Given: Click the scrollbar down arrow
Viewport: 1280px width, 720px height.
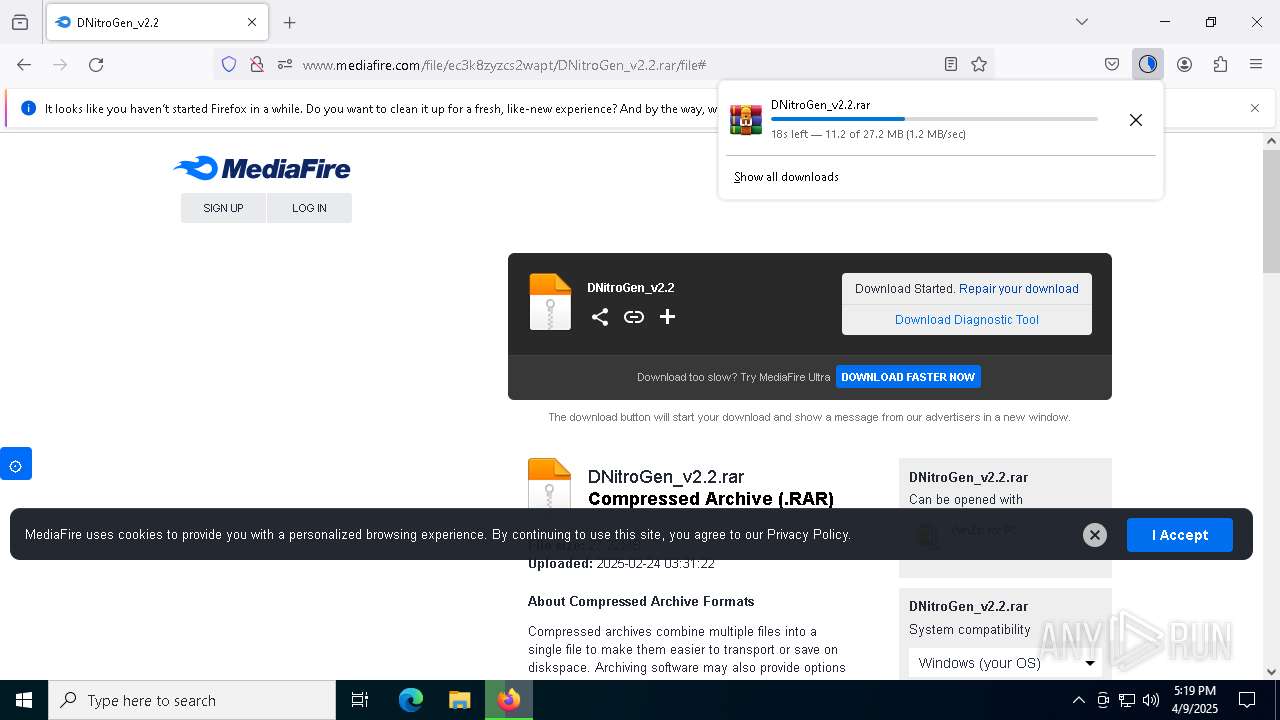Looking at the screenshot, I should point(1271,671).
